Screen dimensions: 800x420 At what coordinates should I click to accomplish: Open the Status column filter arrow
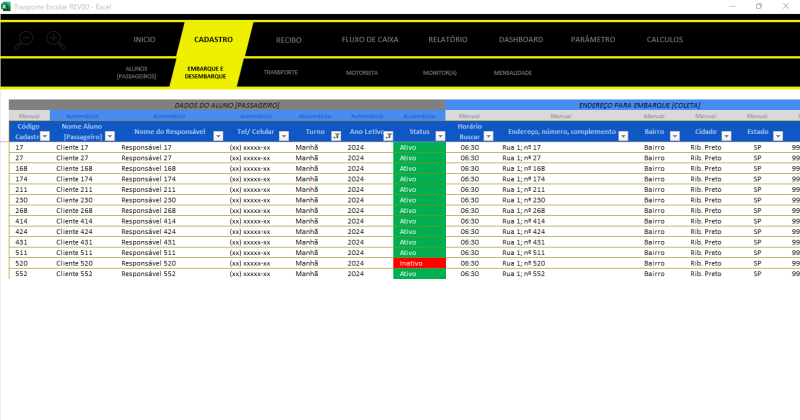point(440,136)
